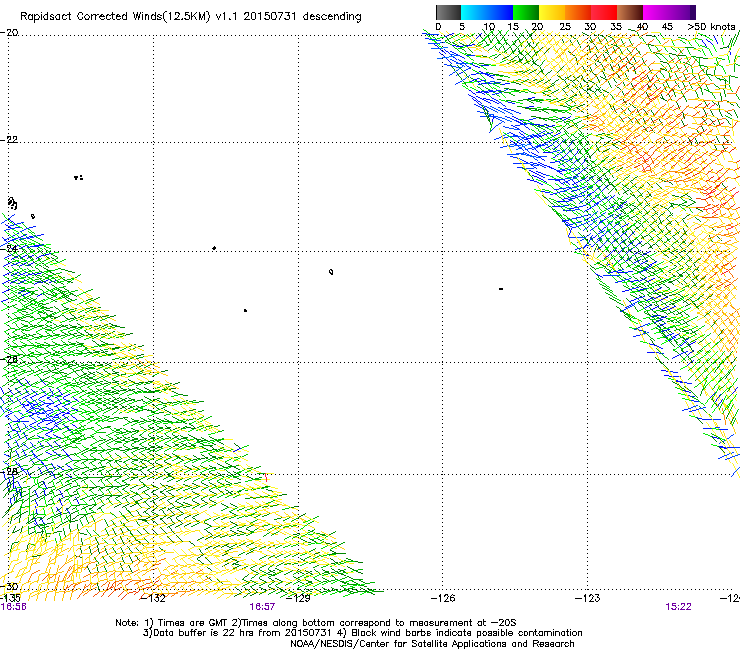Click the dark purple >50 knots segment
Image resolution: width=740 pixels, height=650 pixels.
pyautogui.click(x=692, y=13)
